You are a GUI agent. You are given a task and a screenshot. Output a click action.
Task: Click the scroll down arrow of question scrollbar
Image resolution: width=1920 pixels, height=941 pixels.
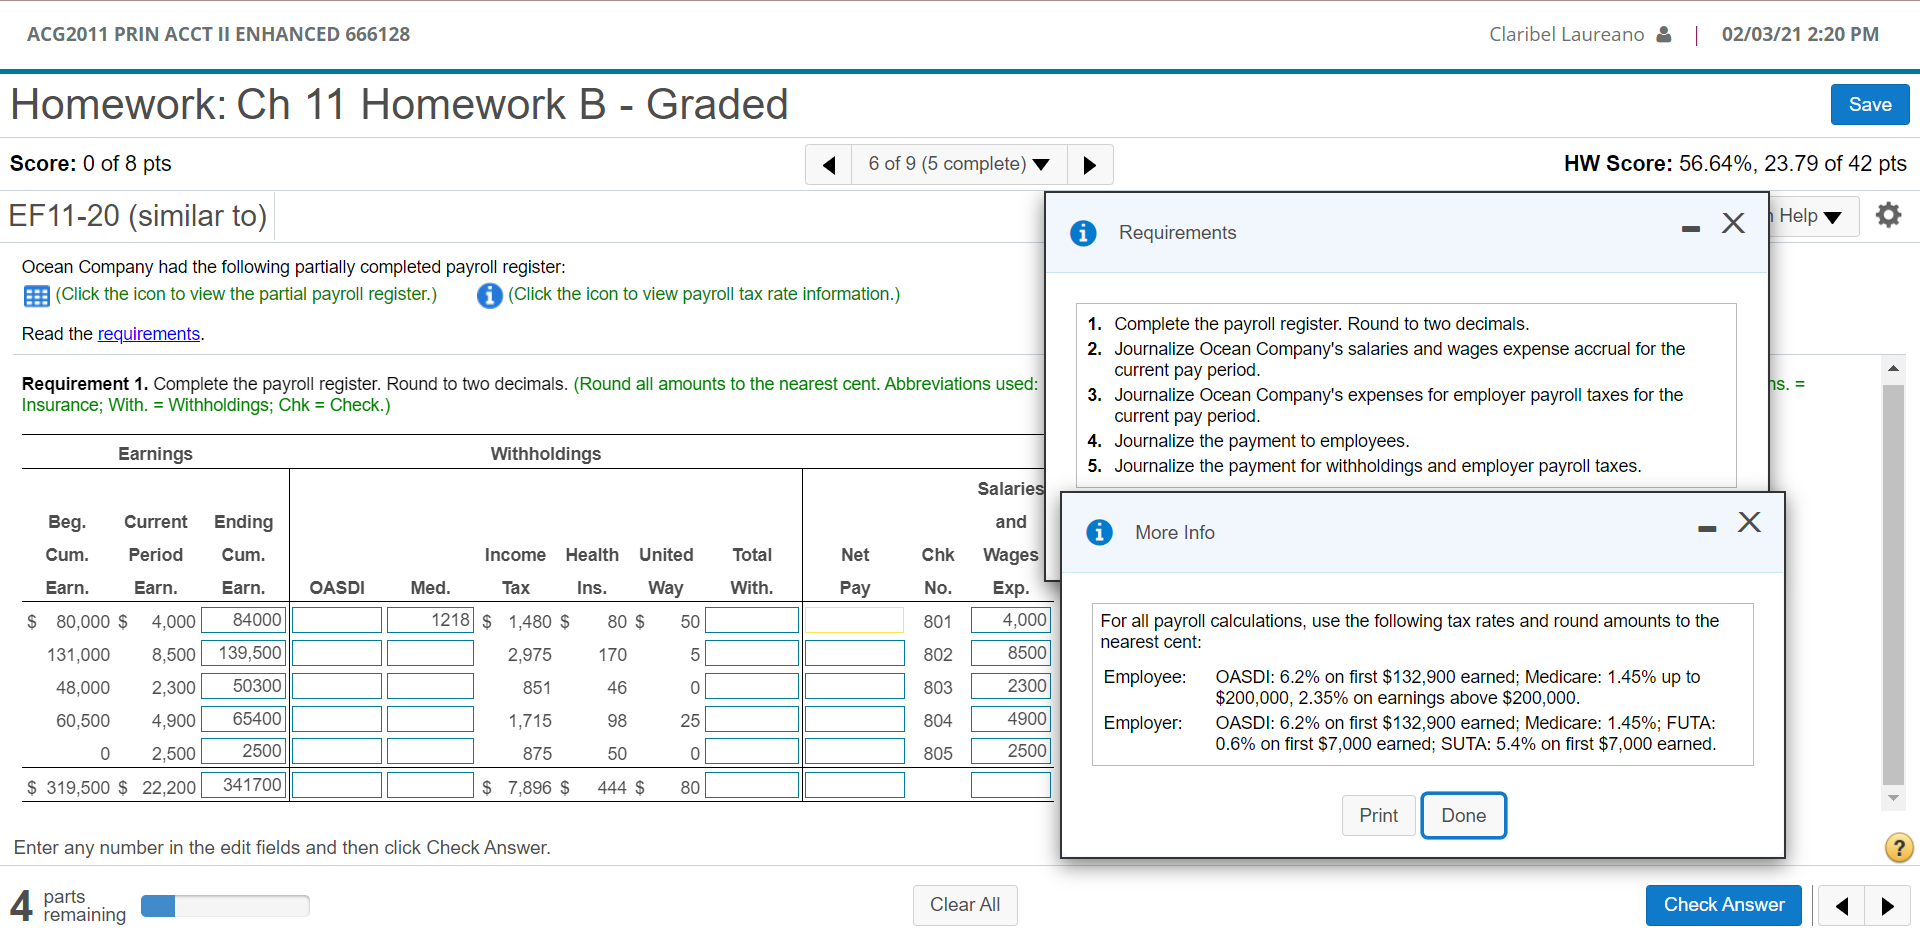(x=1893, y=797)
